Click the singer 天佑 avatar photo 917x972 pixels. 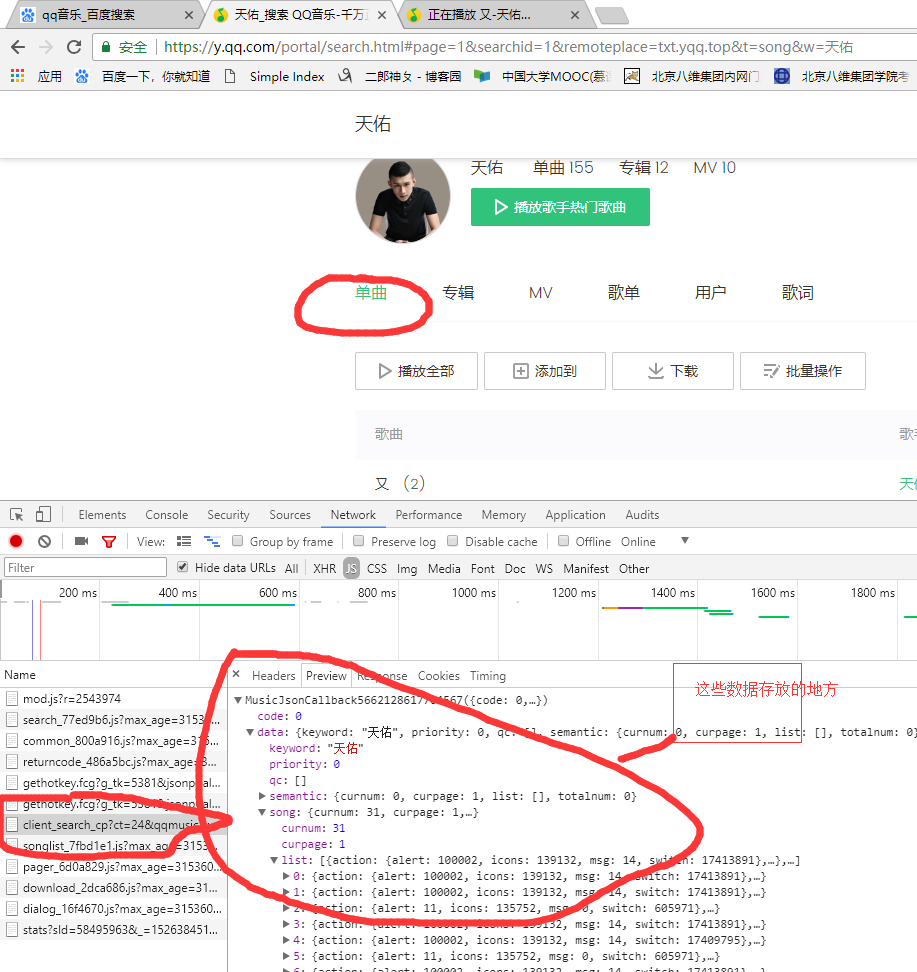pyautogui.click(x=403, y=197)
